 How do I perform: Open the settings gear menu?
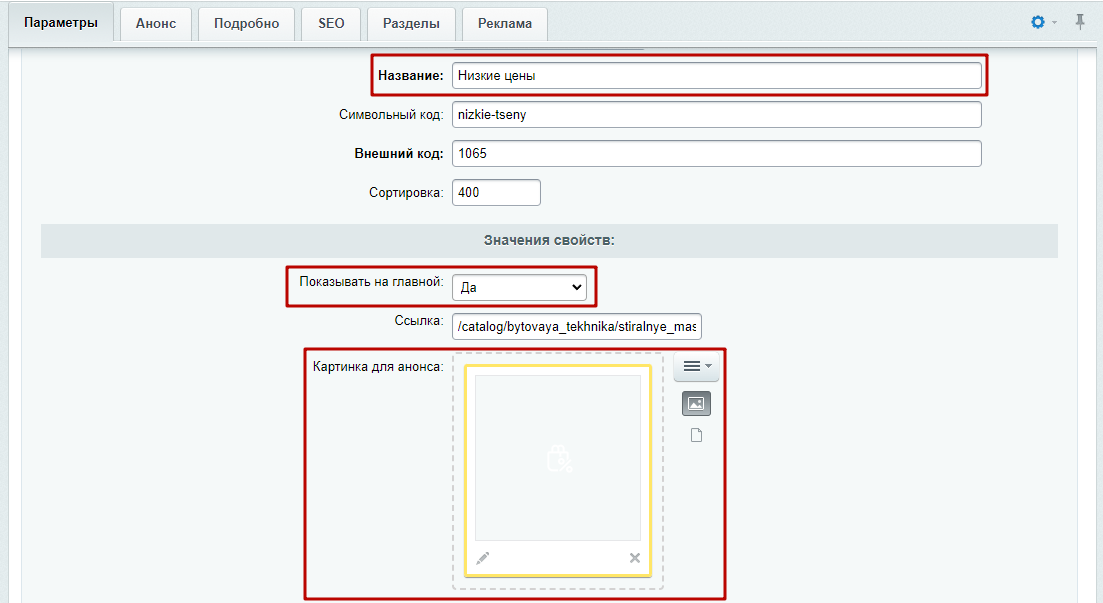tap(1038, 23)
